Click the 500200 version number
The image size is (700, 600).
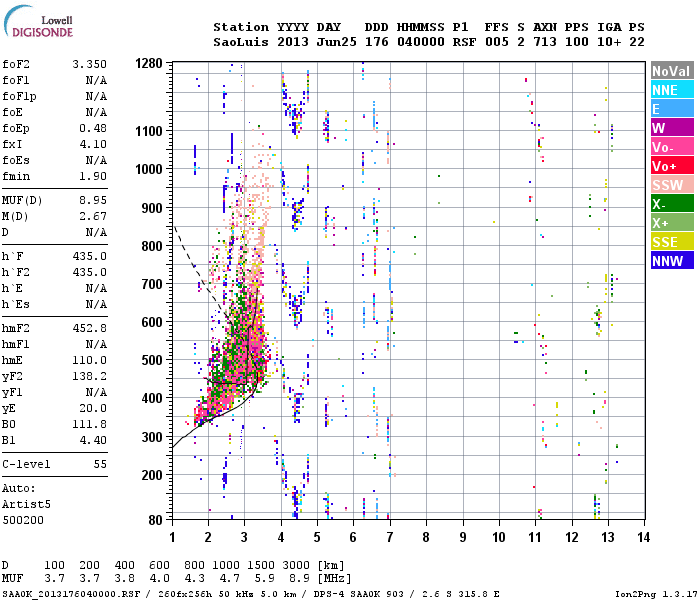tap(23, 520)
